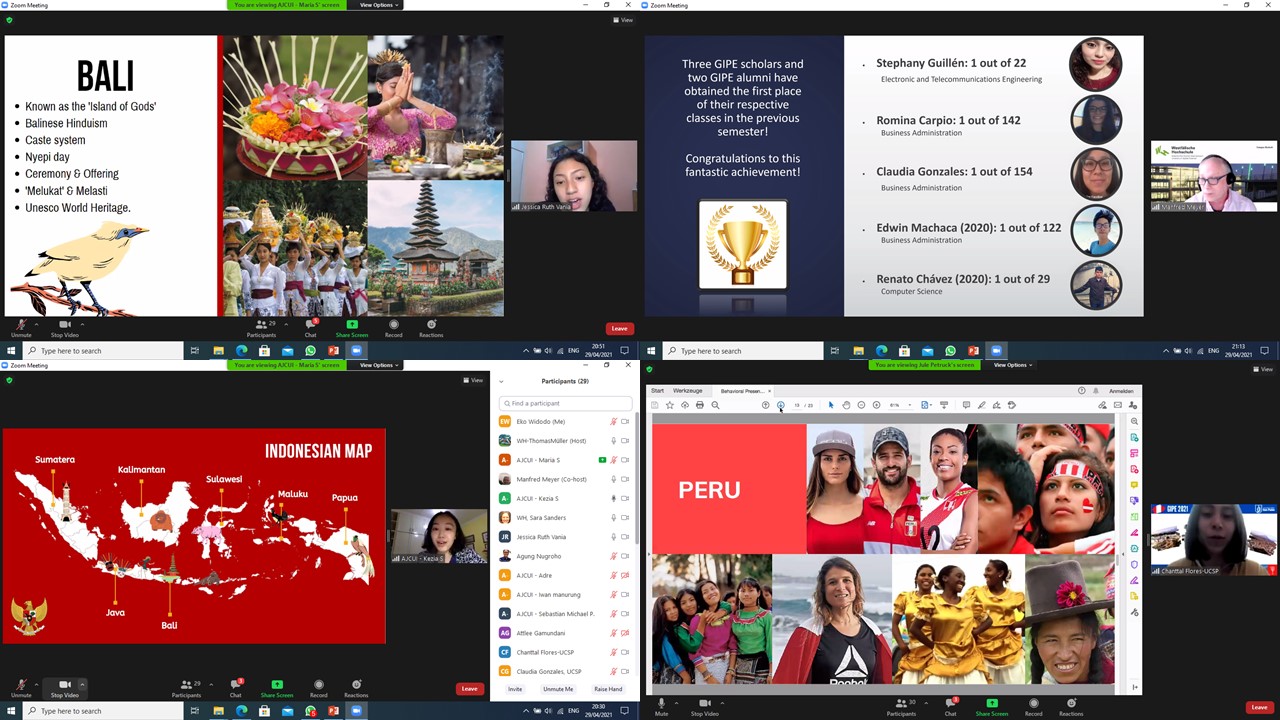Go to previous page with the PDF up arrow
The width and height of the screenshot is (1280, 720).
(766, 405)
